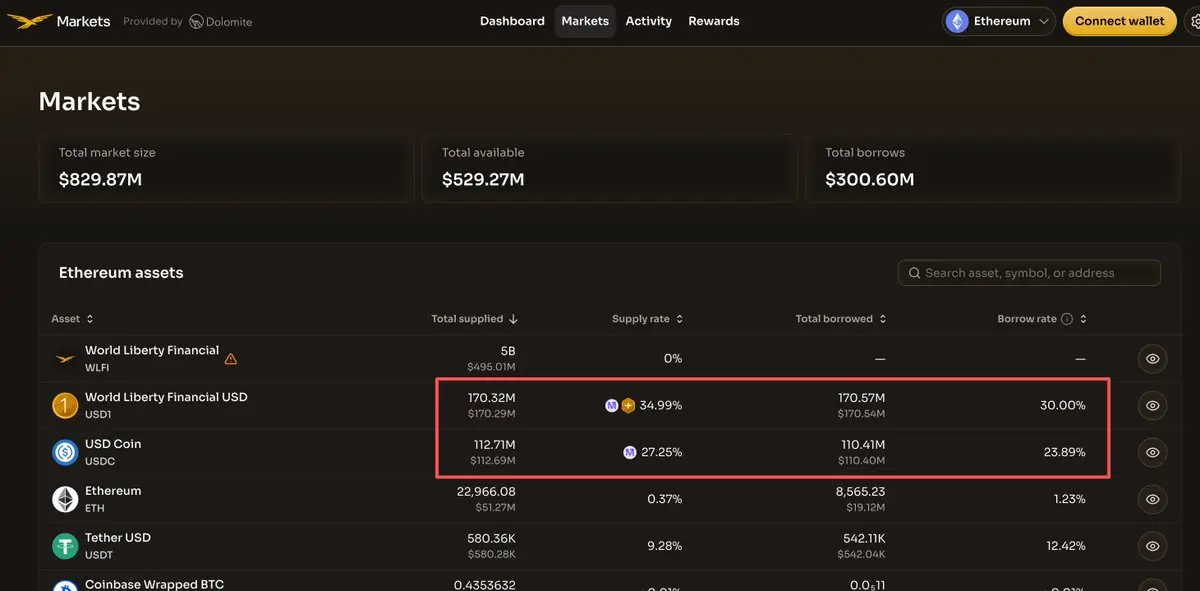Click the Tether USDT green icon
The image size is (1200, 591).
(x=65, y=546)
